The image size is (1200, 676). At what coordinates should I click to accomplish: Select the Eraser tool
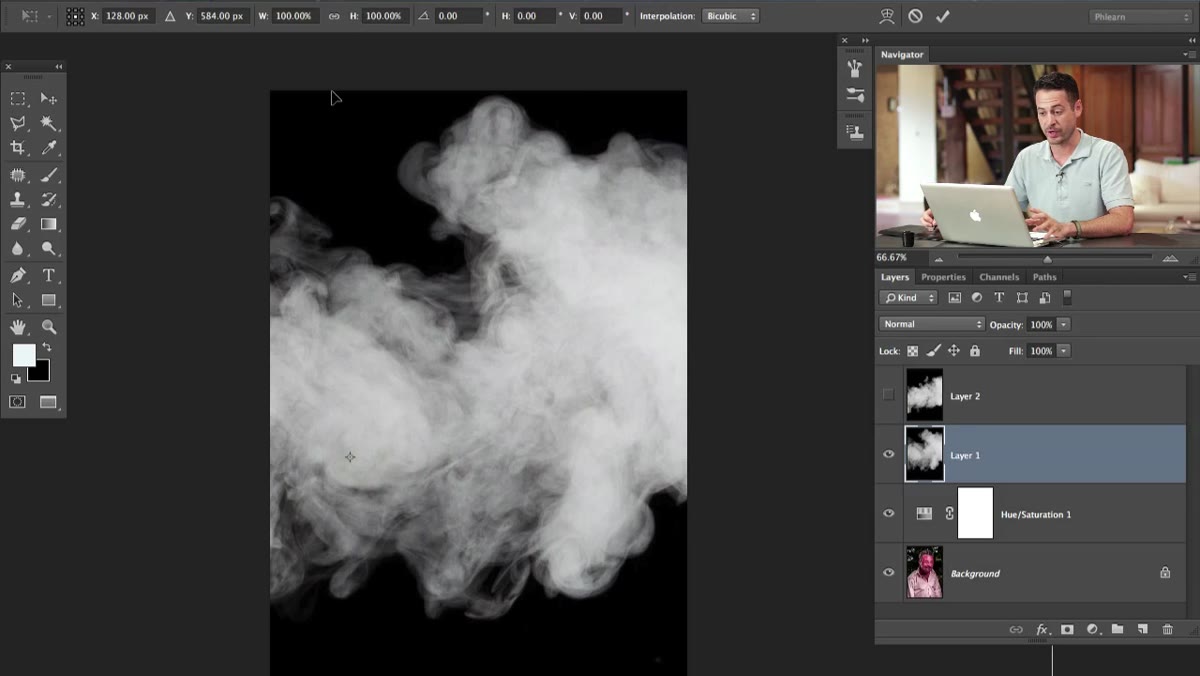(18, 224)
